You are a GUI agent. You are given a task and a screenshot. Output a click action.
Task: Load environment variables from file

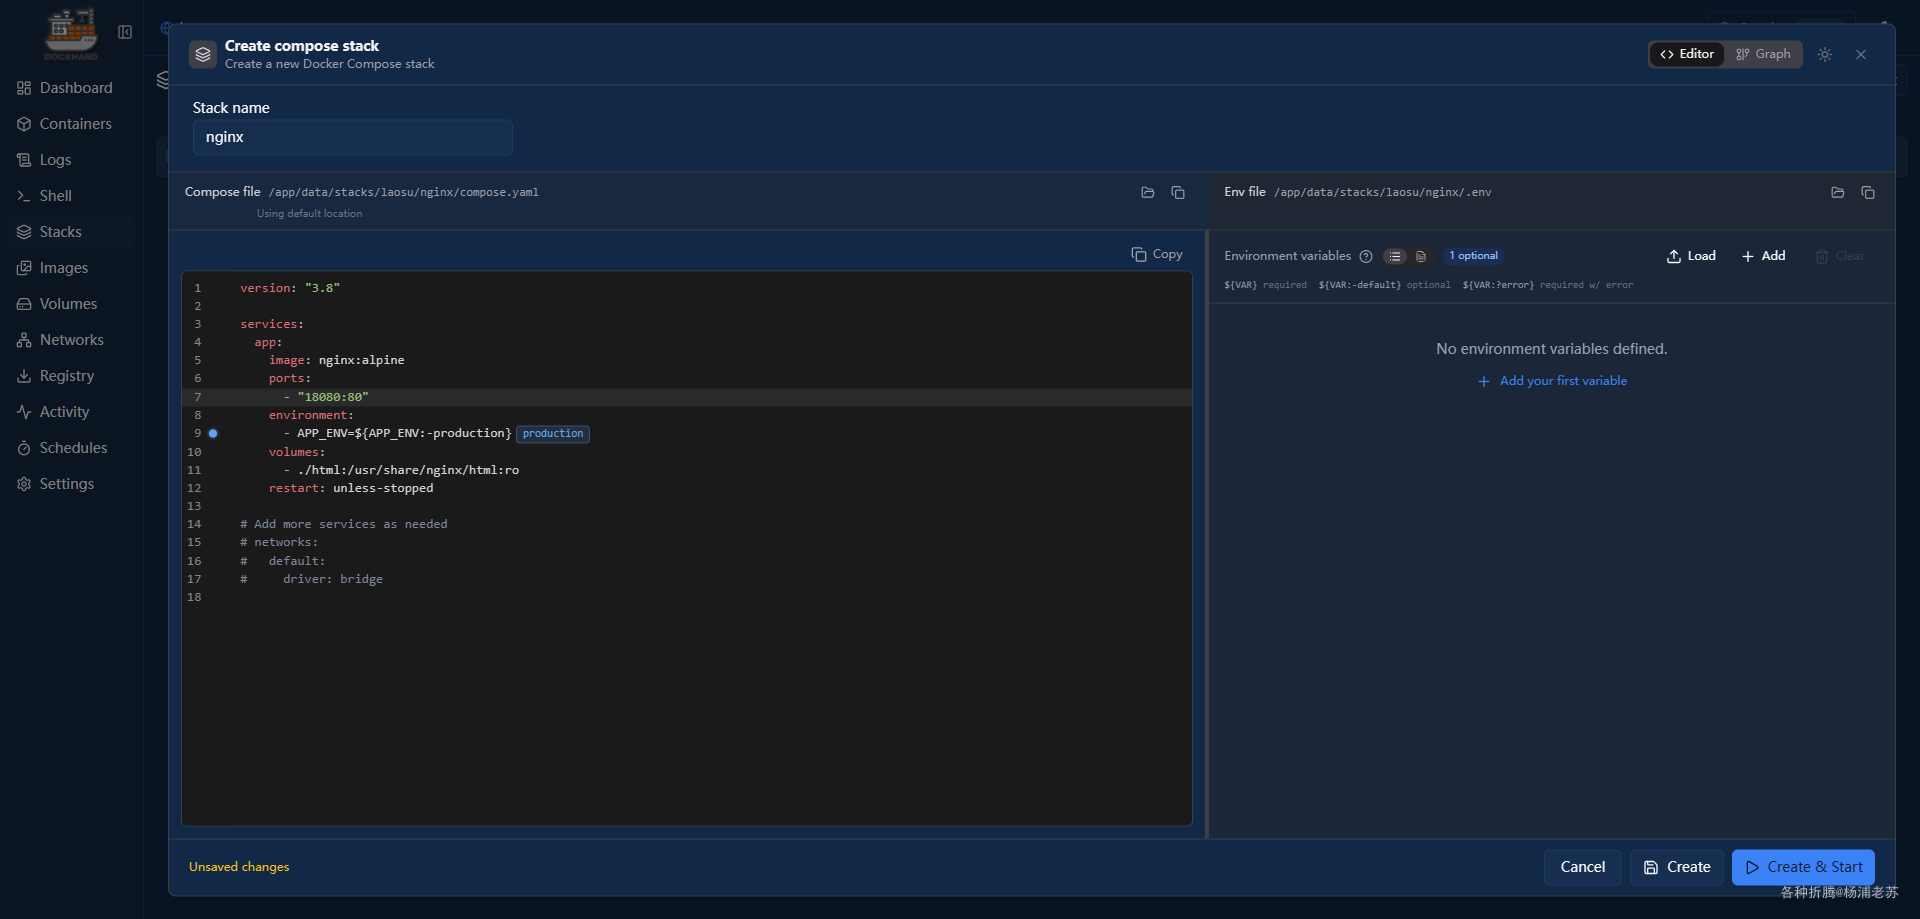click(1691, 256)
